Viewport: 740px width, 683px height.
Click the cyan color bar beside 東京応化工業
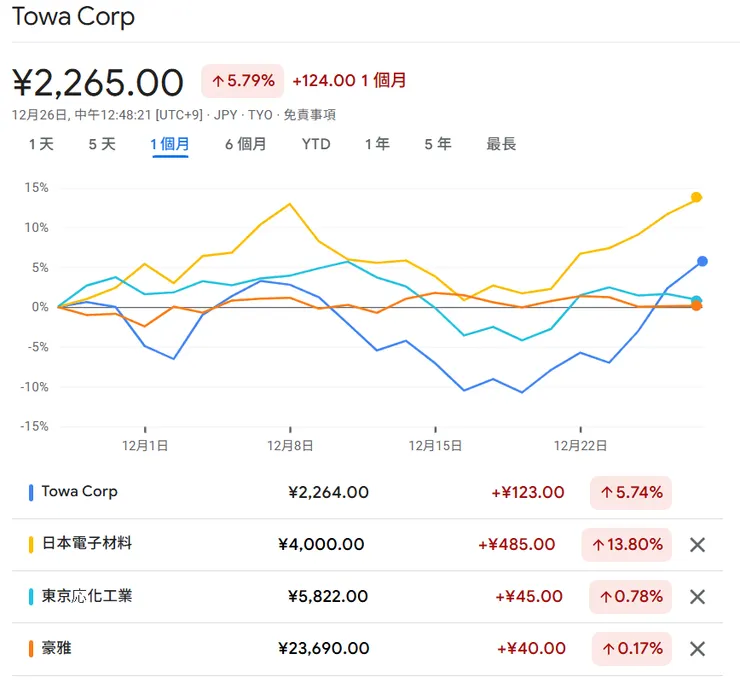[31, 597]
